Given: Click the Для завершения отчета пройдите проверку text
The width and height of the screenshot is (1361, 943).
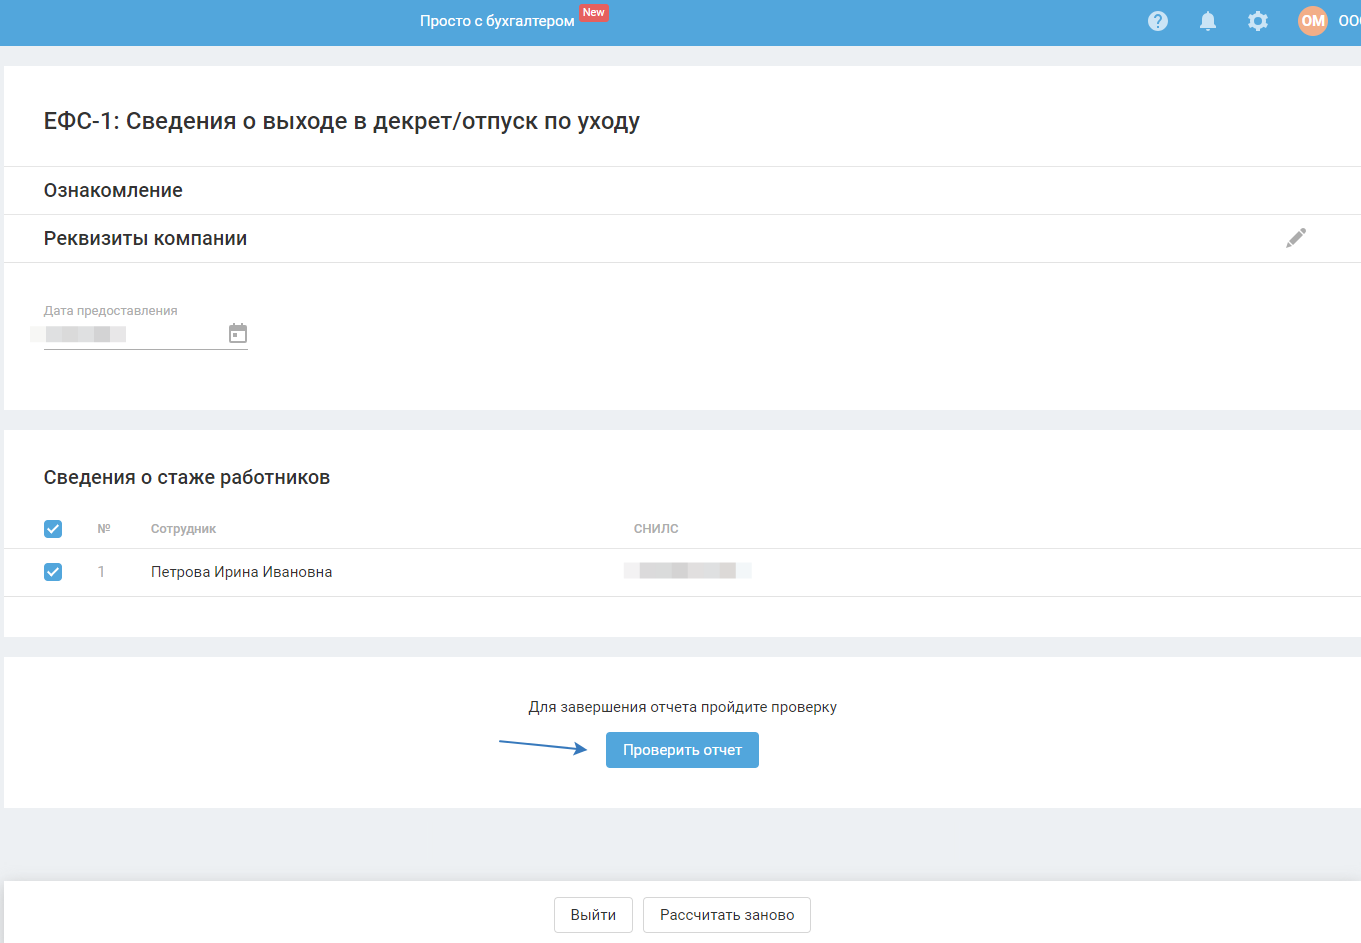Looking at the screenshot, I should click(682, 707).
